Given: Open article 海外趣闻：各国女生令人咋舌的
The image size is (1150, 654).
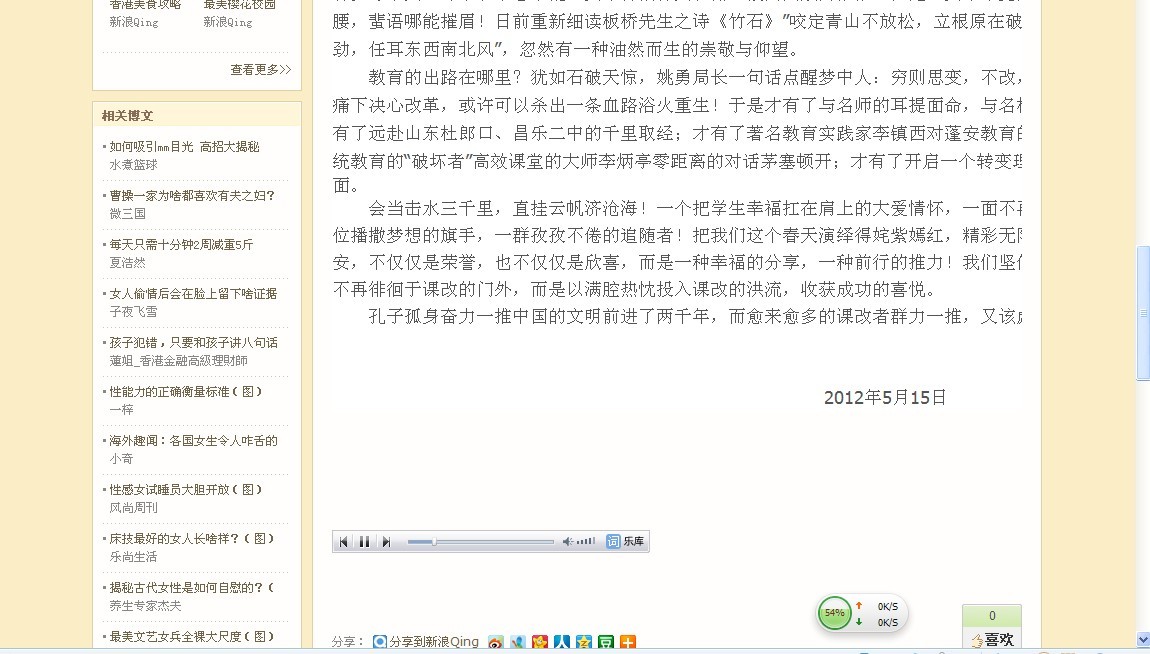Looking at the screenshot, I should (x=193, y=440).
